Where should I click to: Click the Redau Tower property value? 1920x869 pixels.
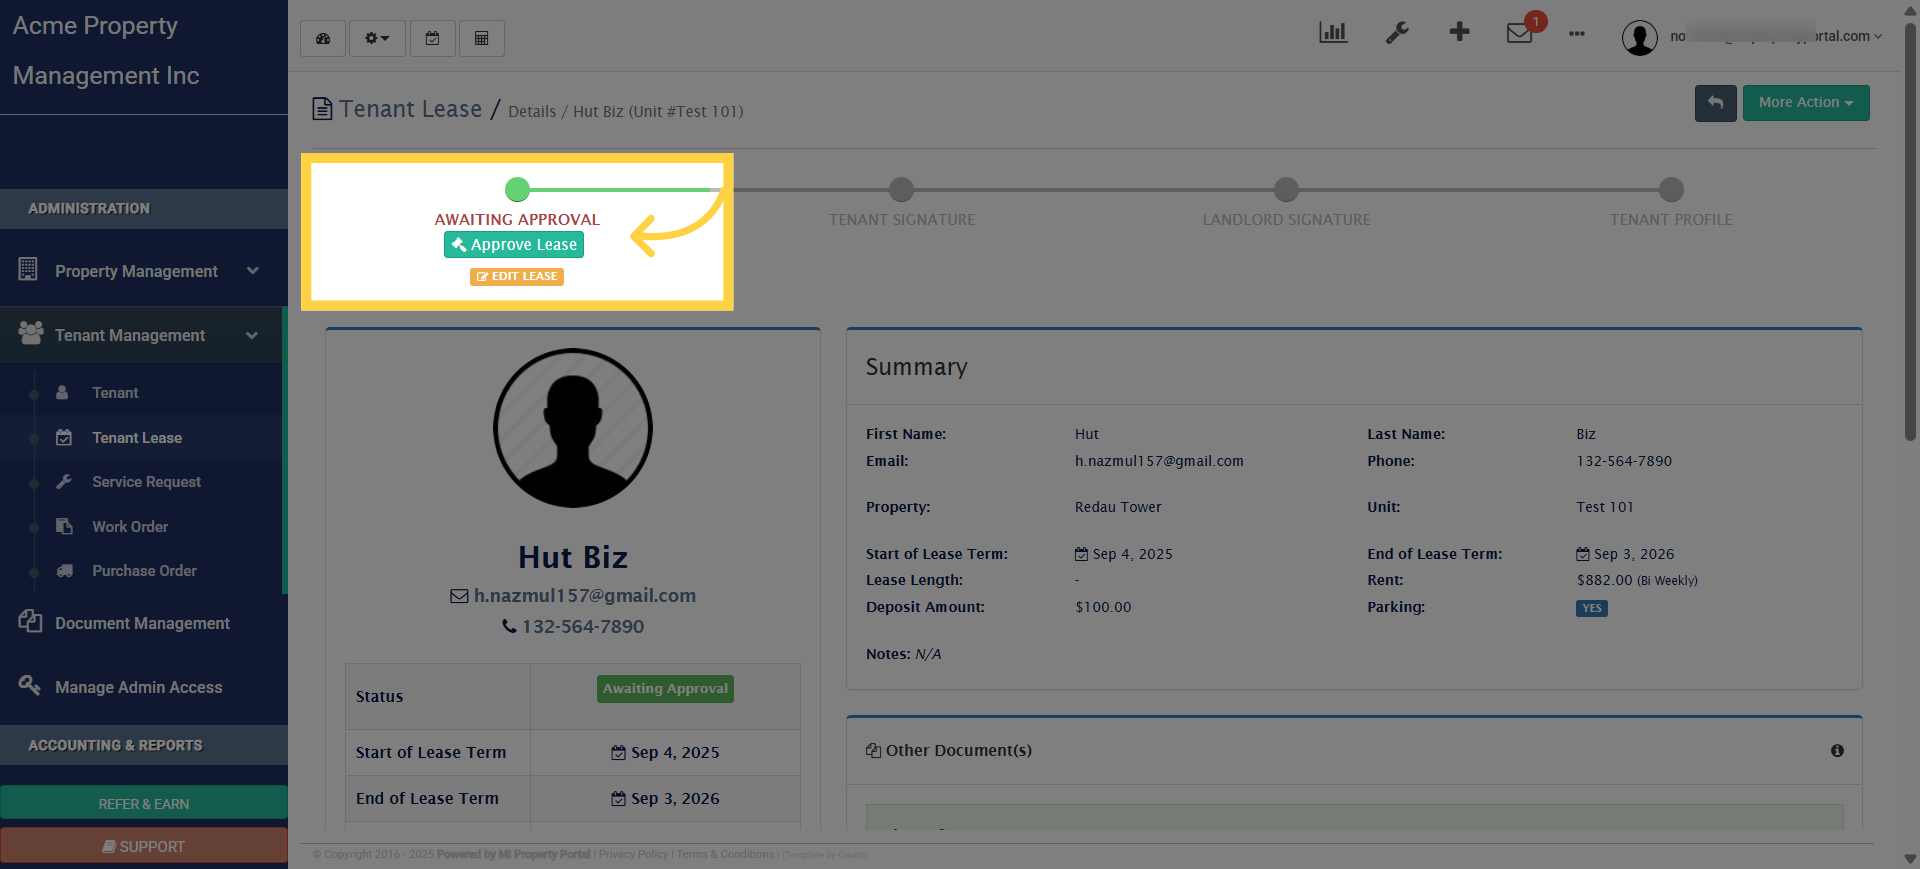(x=1118, y=507)
